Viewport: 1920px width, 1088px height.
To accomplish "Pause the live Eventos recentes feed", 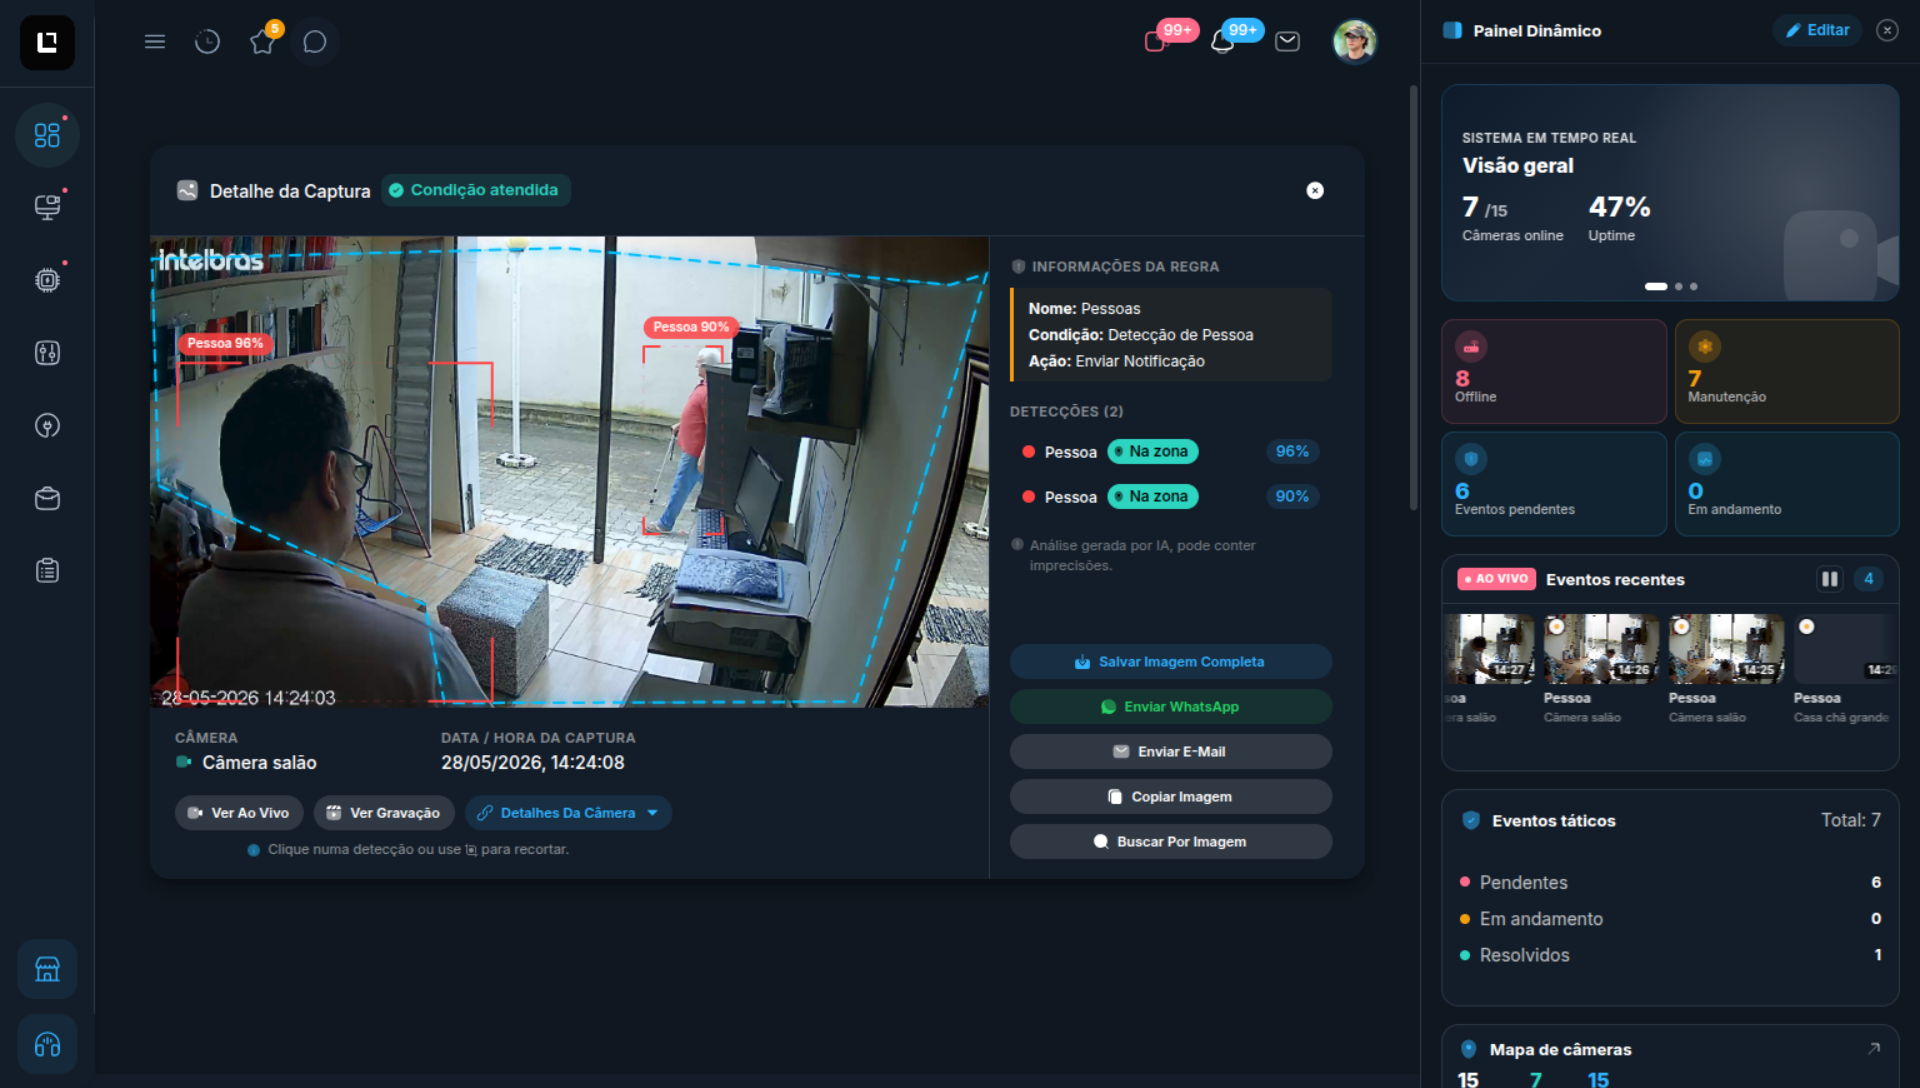I will [1829, 579].
